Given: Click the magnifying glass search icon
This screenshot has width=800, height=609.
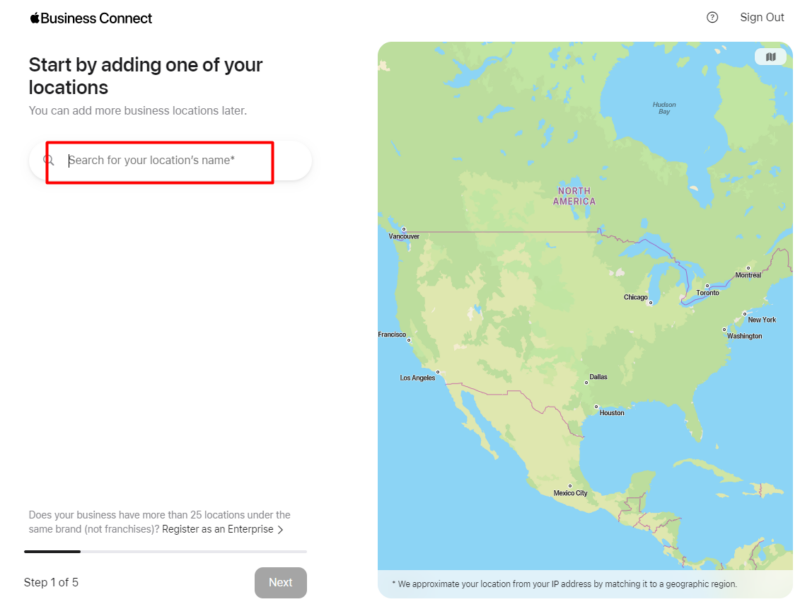Looking at the screenshot, I should pyautogui.click(x=48, y=160).
